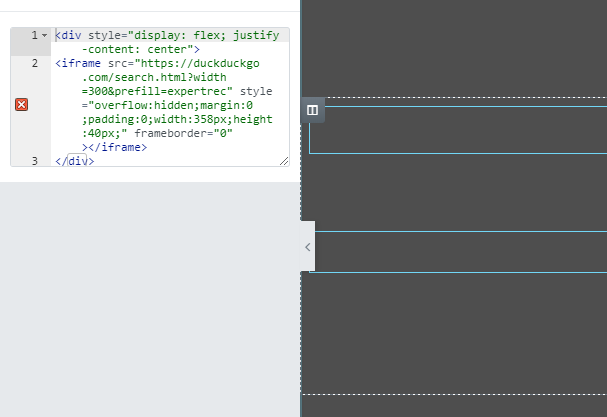Image resolution: width=607 pixels, height=417 pixels.
Task: Select line number 3 in the gutter
Action: (x=34, y=160)
